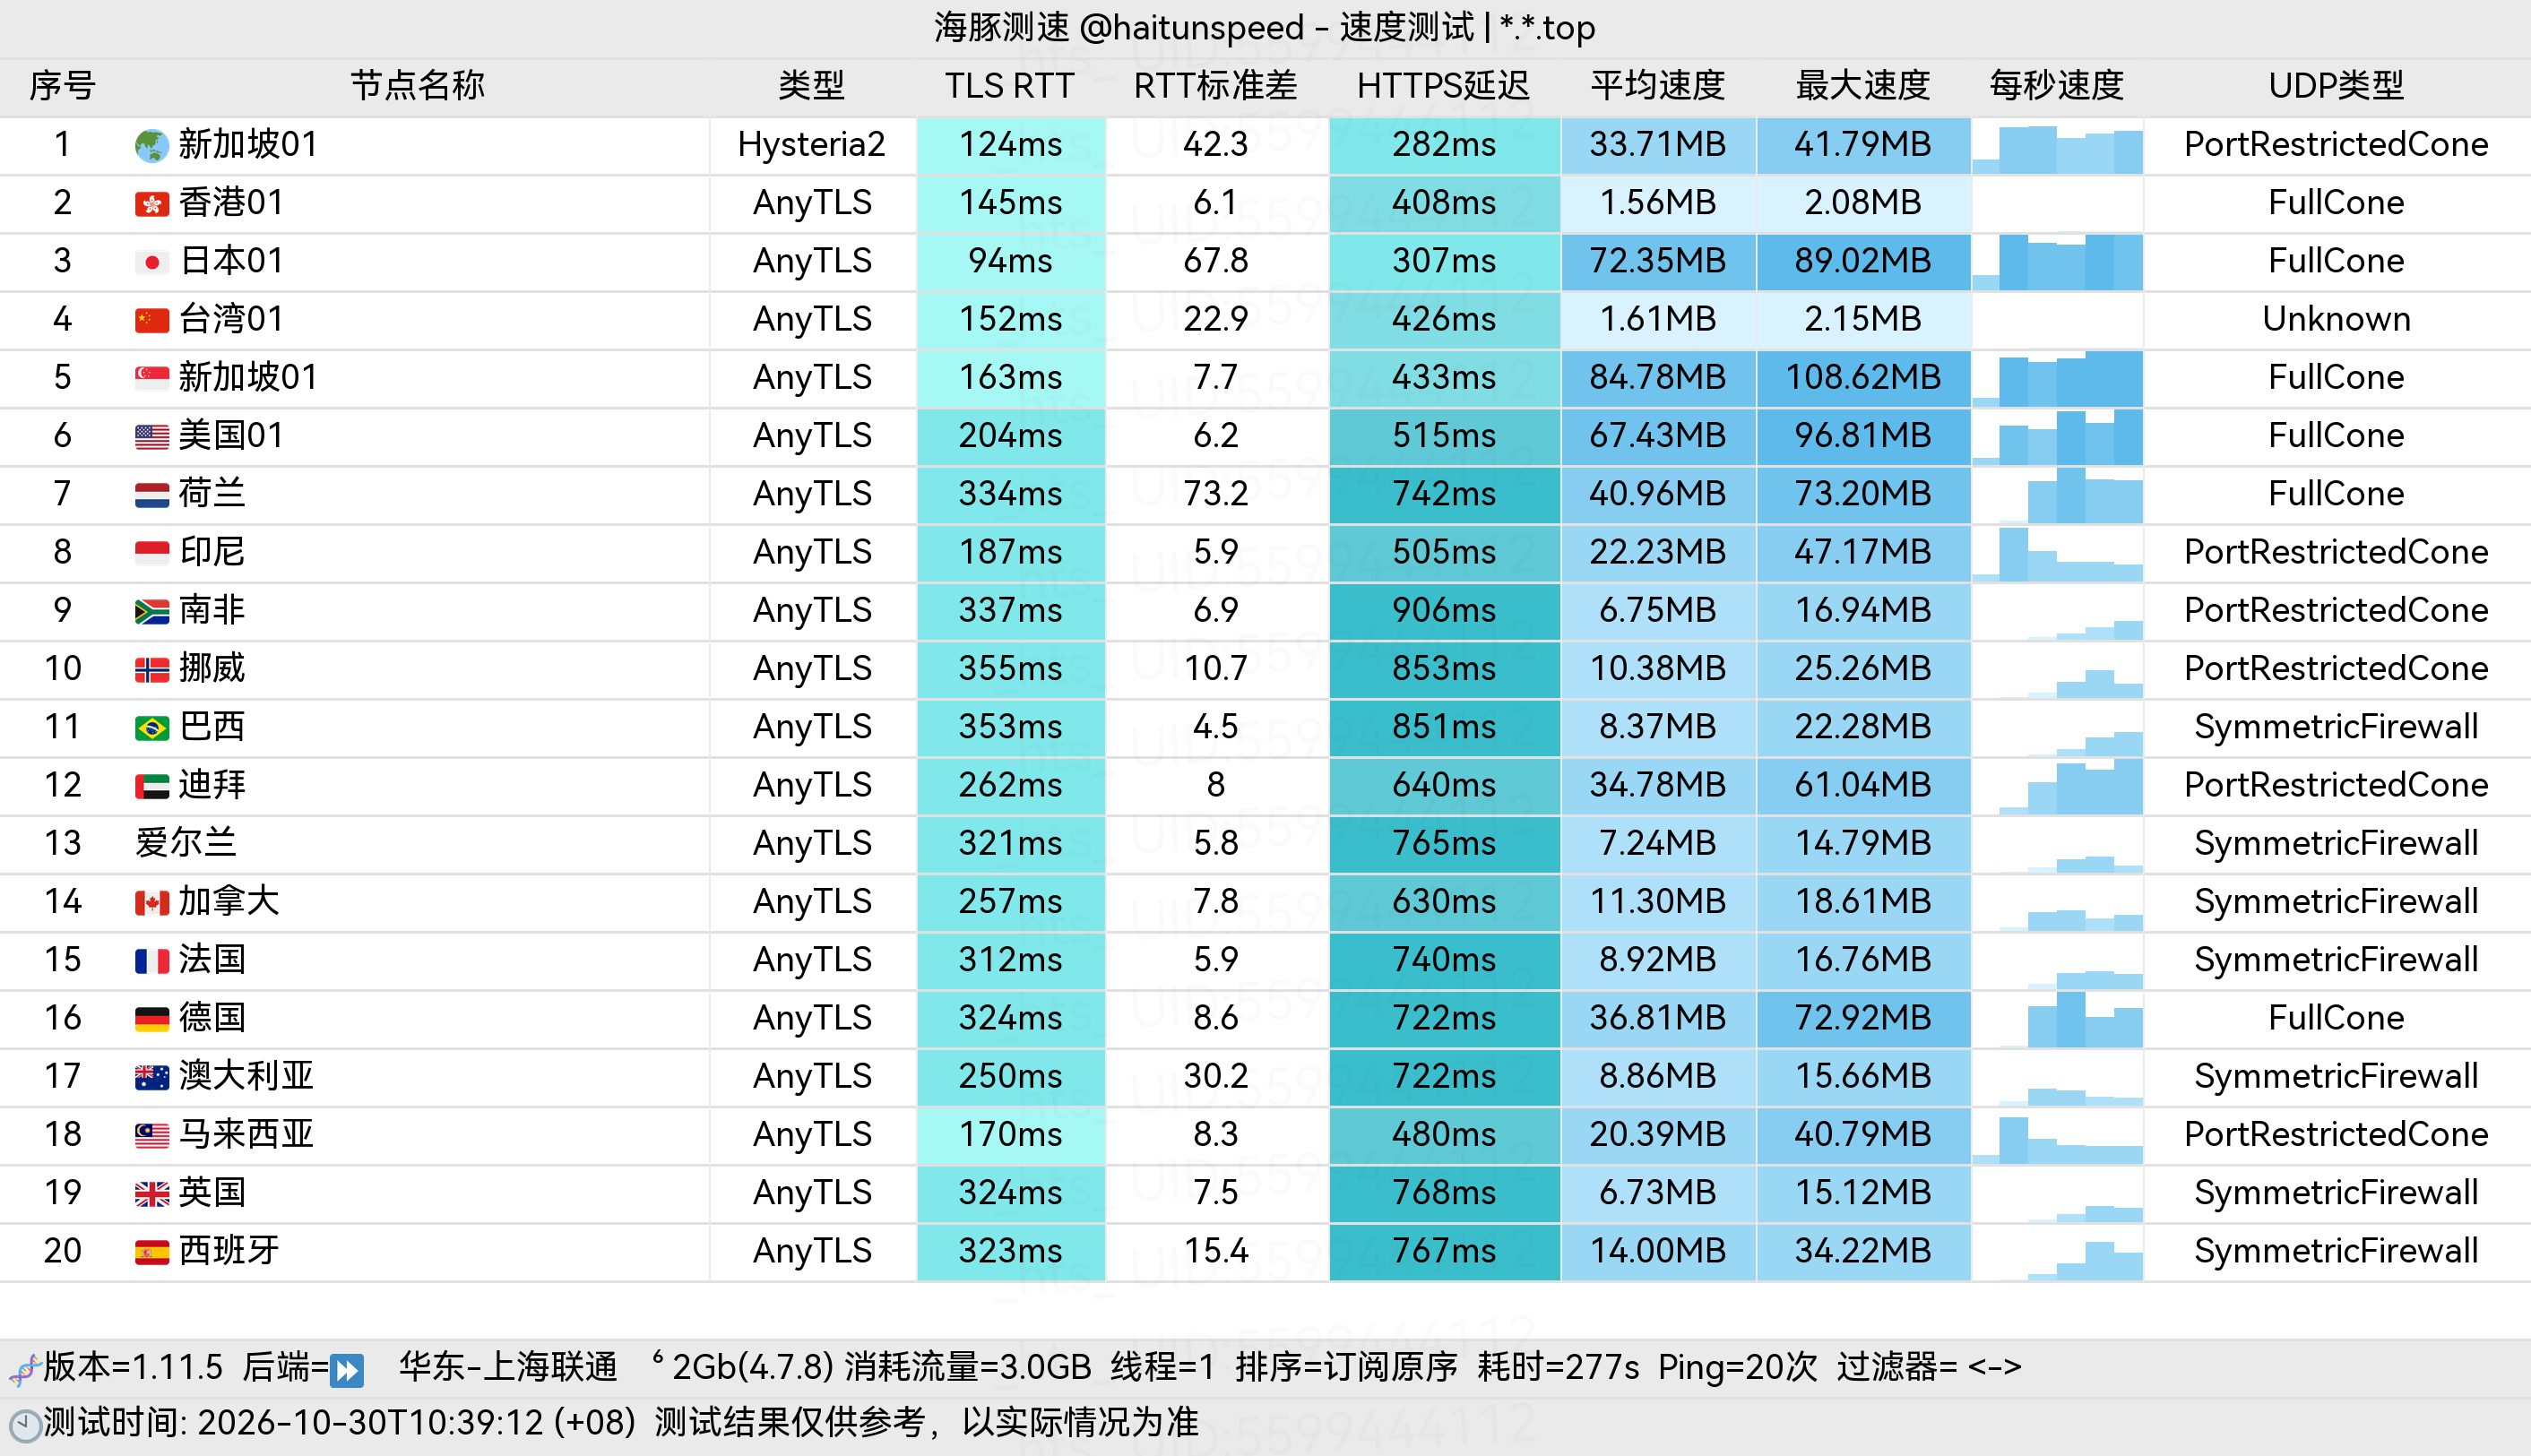Screen dimensions: 2531x1456
Task: Click the Hong Kong flag icon
Action: [x=151, y=204]
